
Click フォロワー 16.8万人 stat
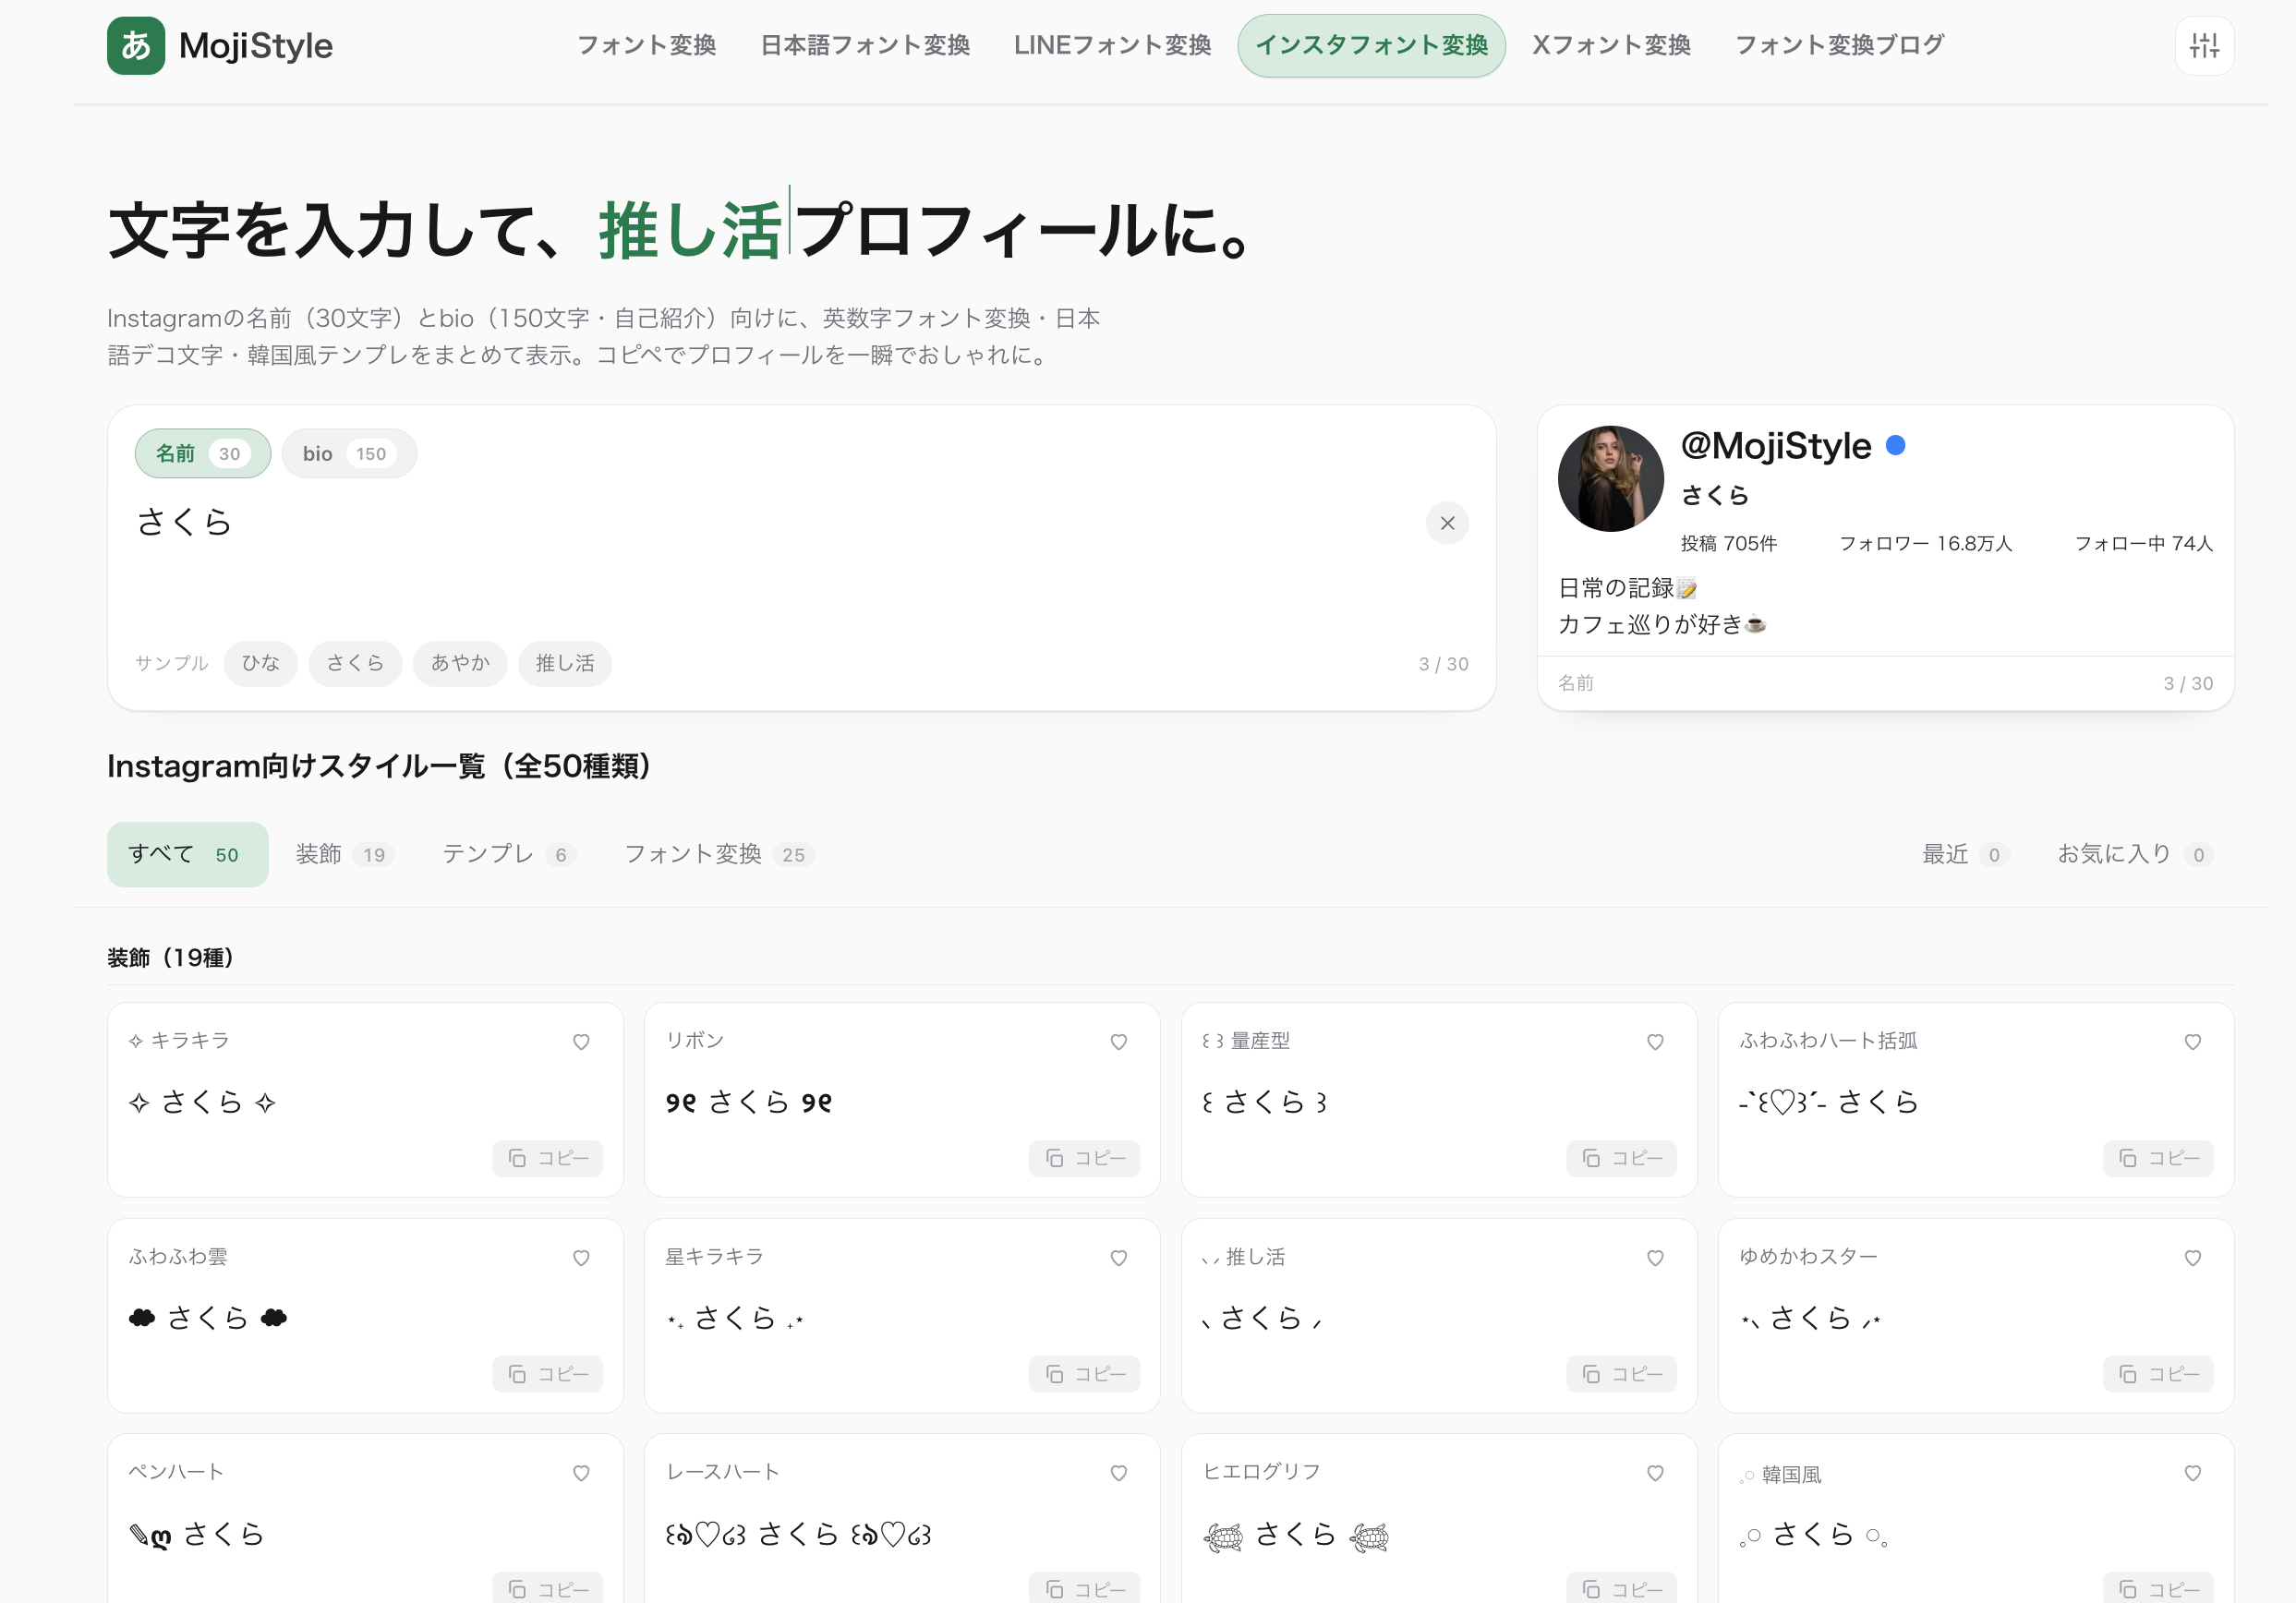tap(1925, 543)
